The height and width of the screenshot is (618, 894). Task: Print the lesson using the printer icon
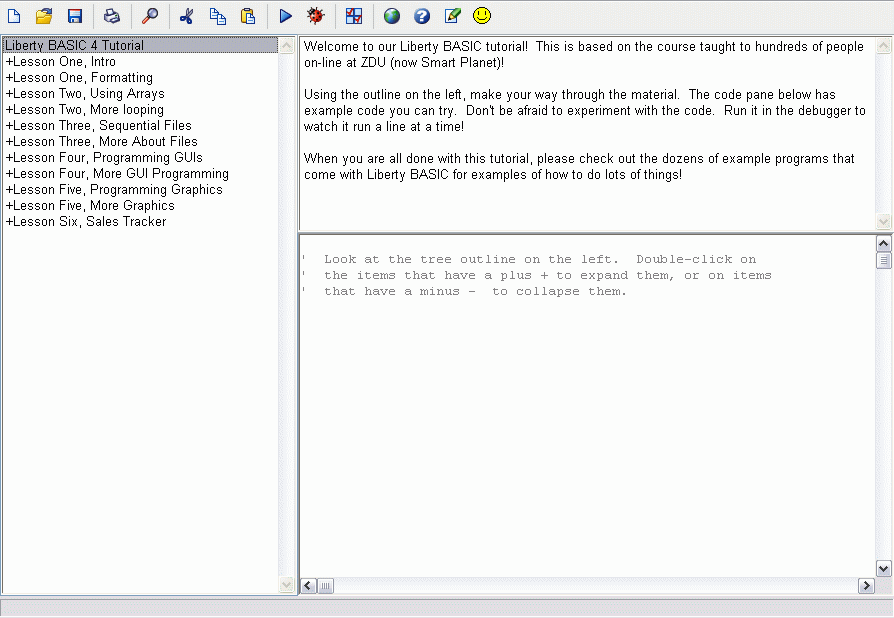tap(111, 16)
